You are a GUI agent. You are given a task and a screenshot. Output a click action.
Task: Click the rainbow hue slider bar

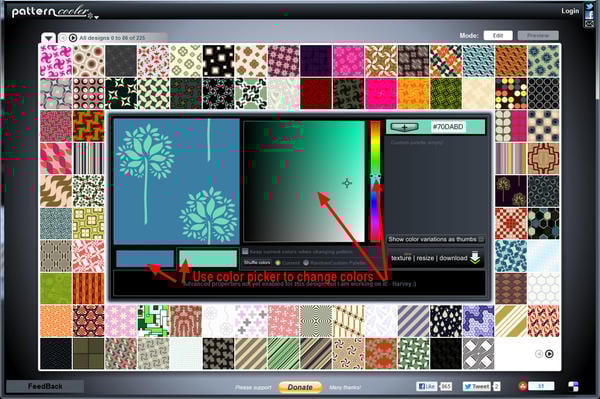coord(375,181)
